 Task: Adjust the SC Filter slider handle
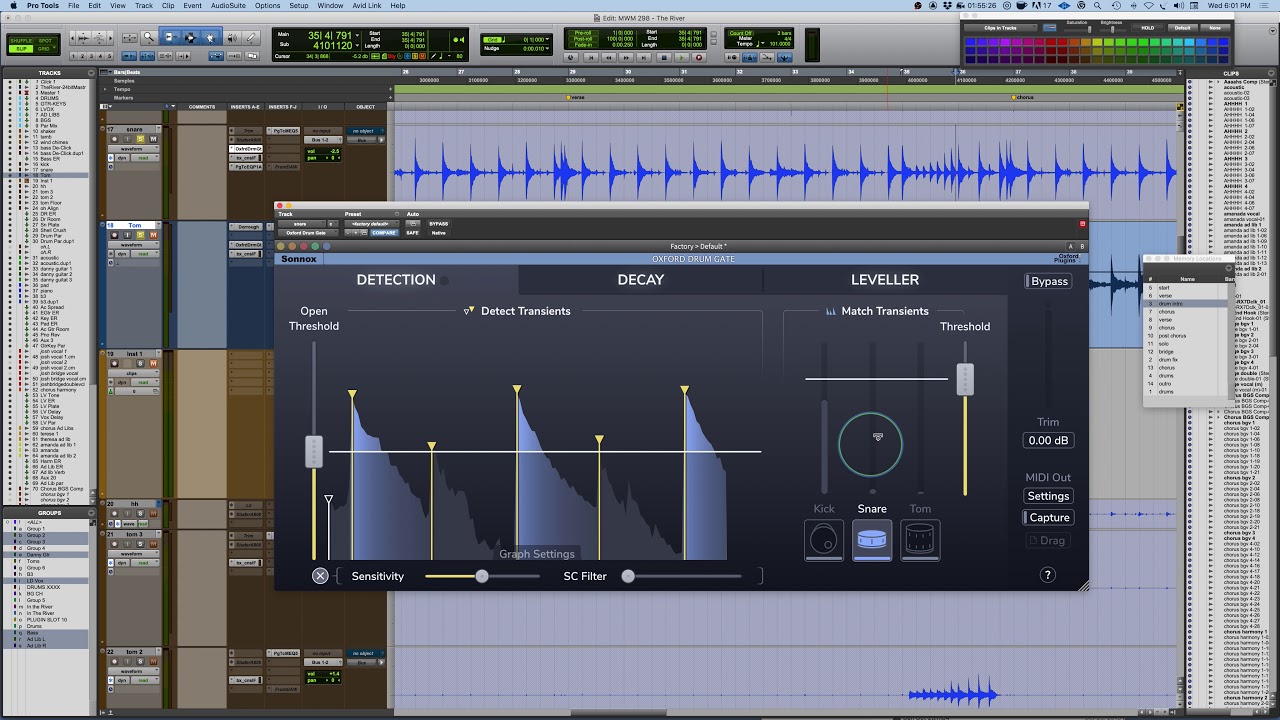click(x=628, y=576)
